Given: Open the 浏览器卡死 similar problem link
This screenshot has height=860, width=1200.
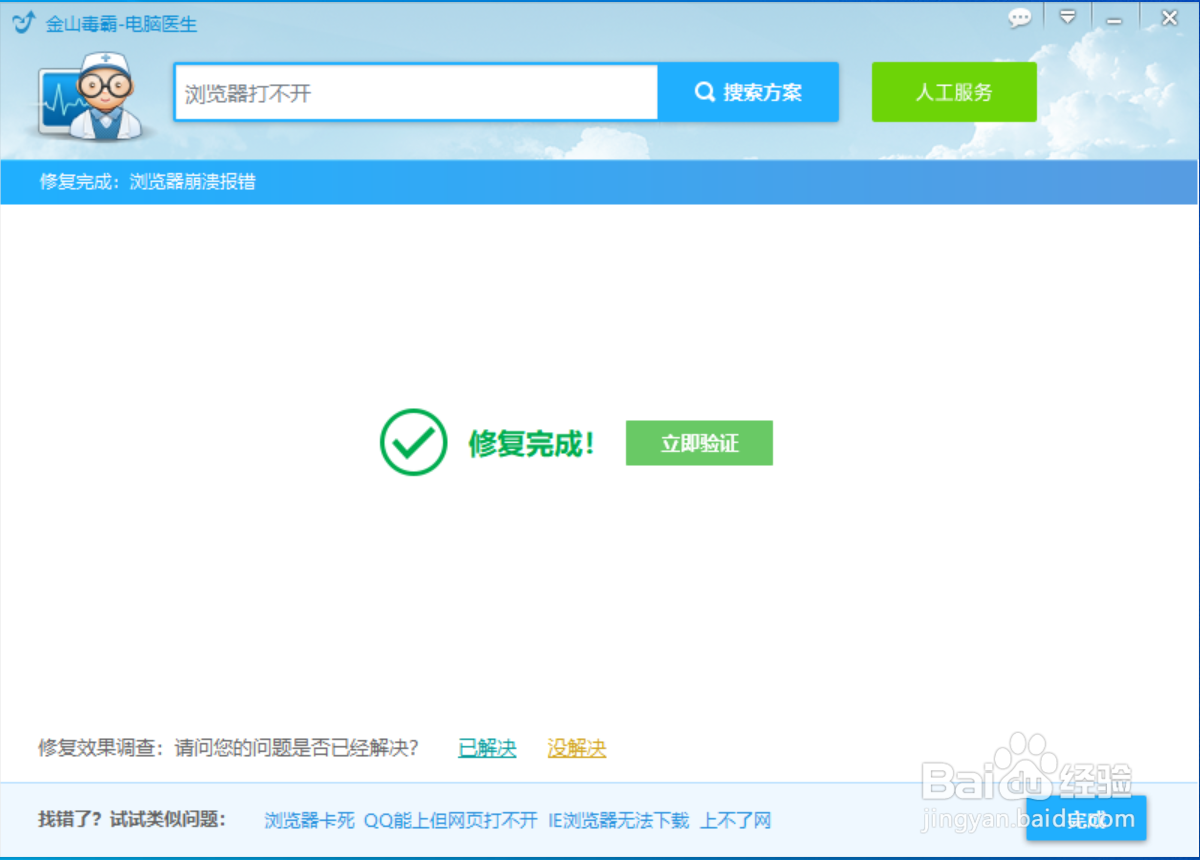Looking at the screenshot, I should click(x=309, y=818).
